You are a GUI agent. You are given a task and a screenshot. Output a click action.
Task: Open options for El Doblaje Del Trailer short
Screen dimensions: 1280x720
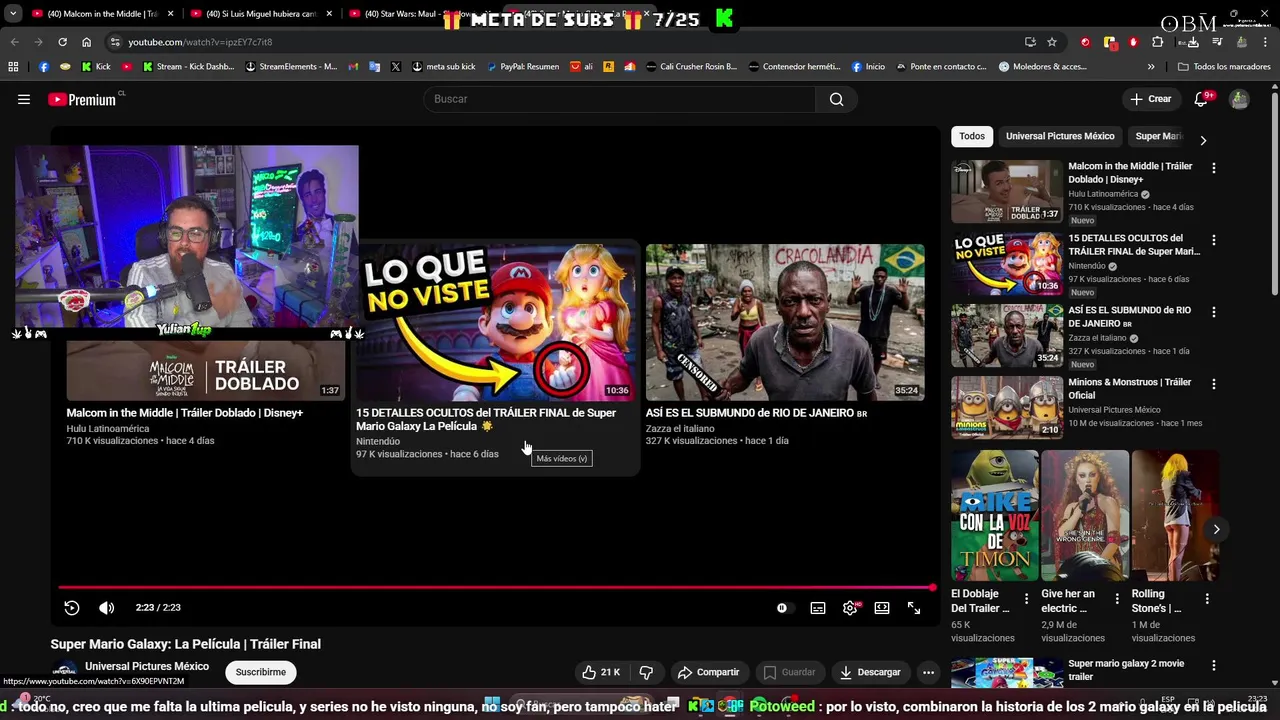point(1026,599)
